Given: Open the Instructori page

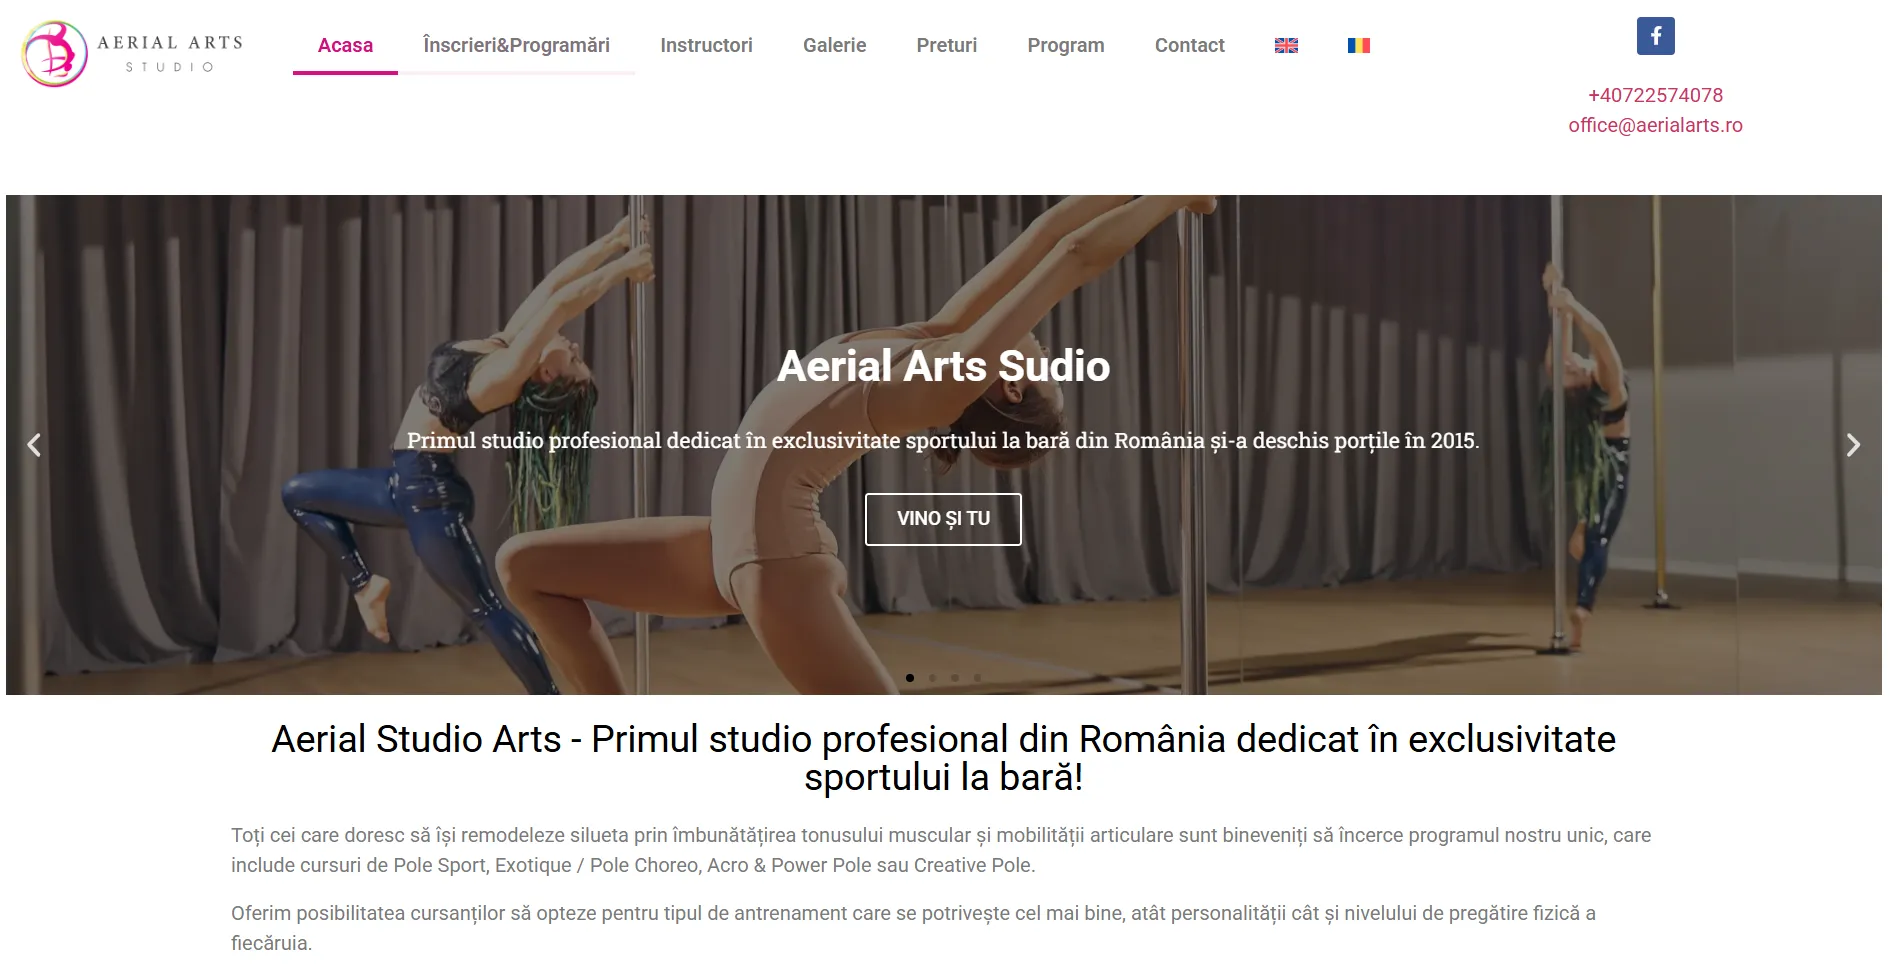Looking at the screenshot, I should (x=706, y=45).
